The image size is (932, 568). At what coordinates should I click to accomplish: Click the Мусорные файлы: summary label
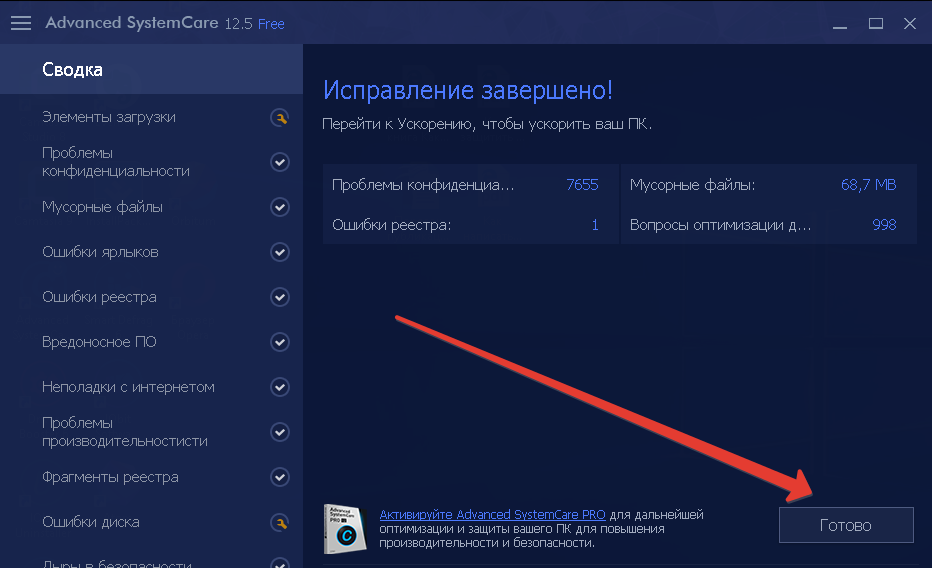(x=692, y=185)
